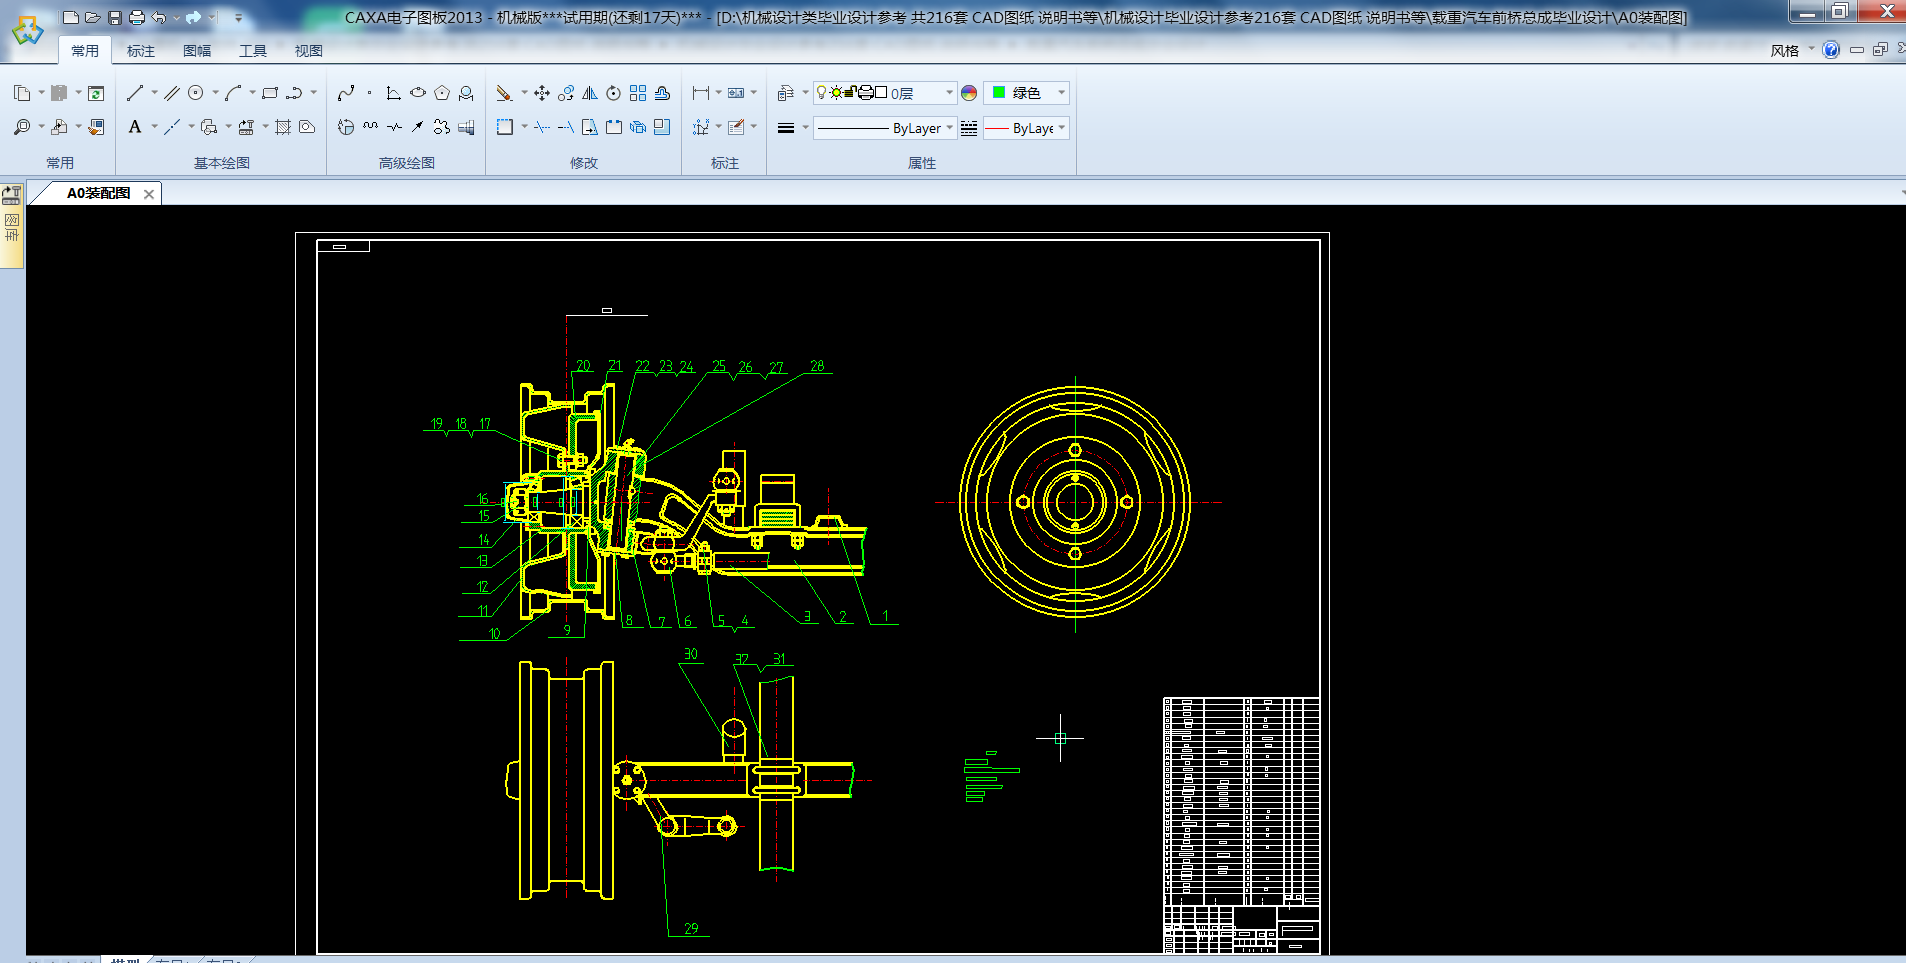Open the ByLayer linetype dropdown
This screenshot has height=963, width=1906.
949,128
